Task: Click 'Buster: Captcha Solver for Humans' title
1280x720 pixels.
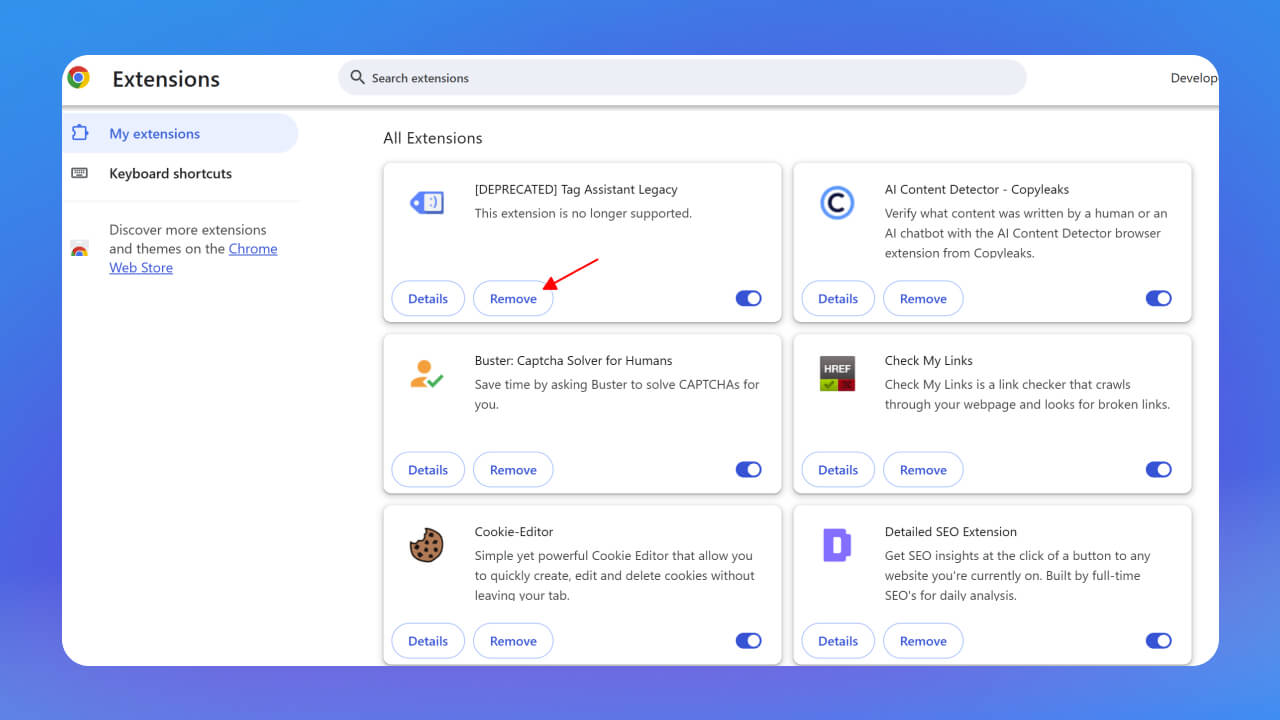Action: [573, 360]
